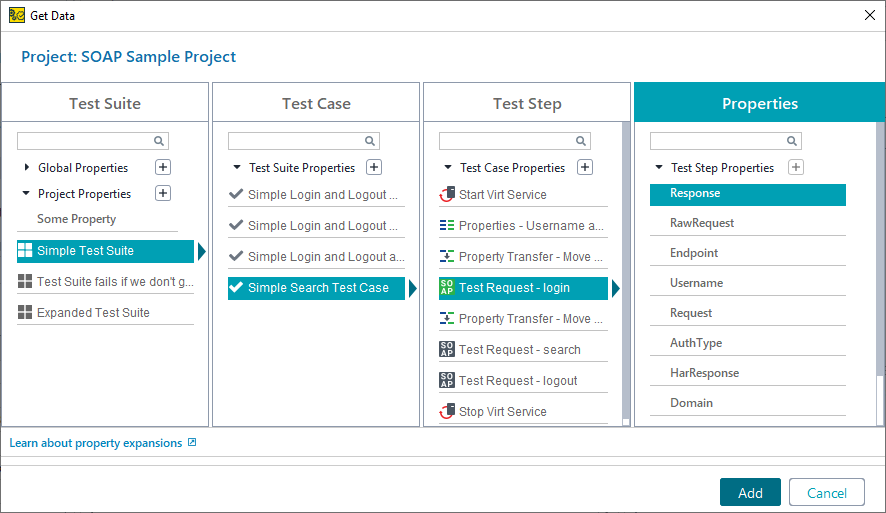Click the Test Step column header
886x513 pixels.
[527, 103]
